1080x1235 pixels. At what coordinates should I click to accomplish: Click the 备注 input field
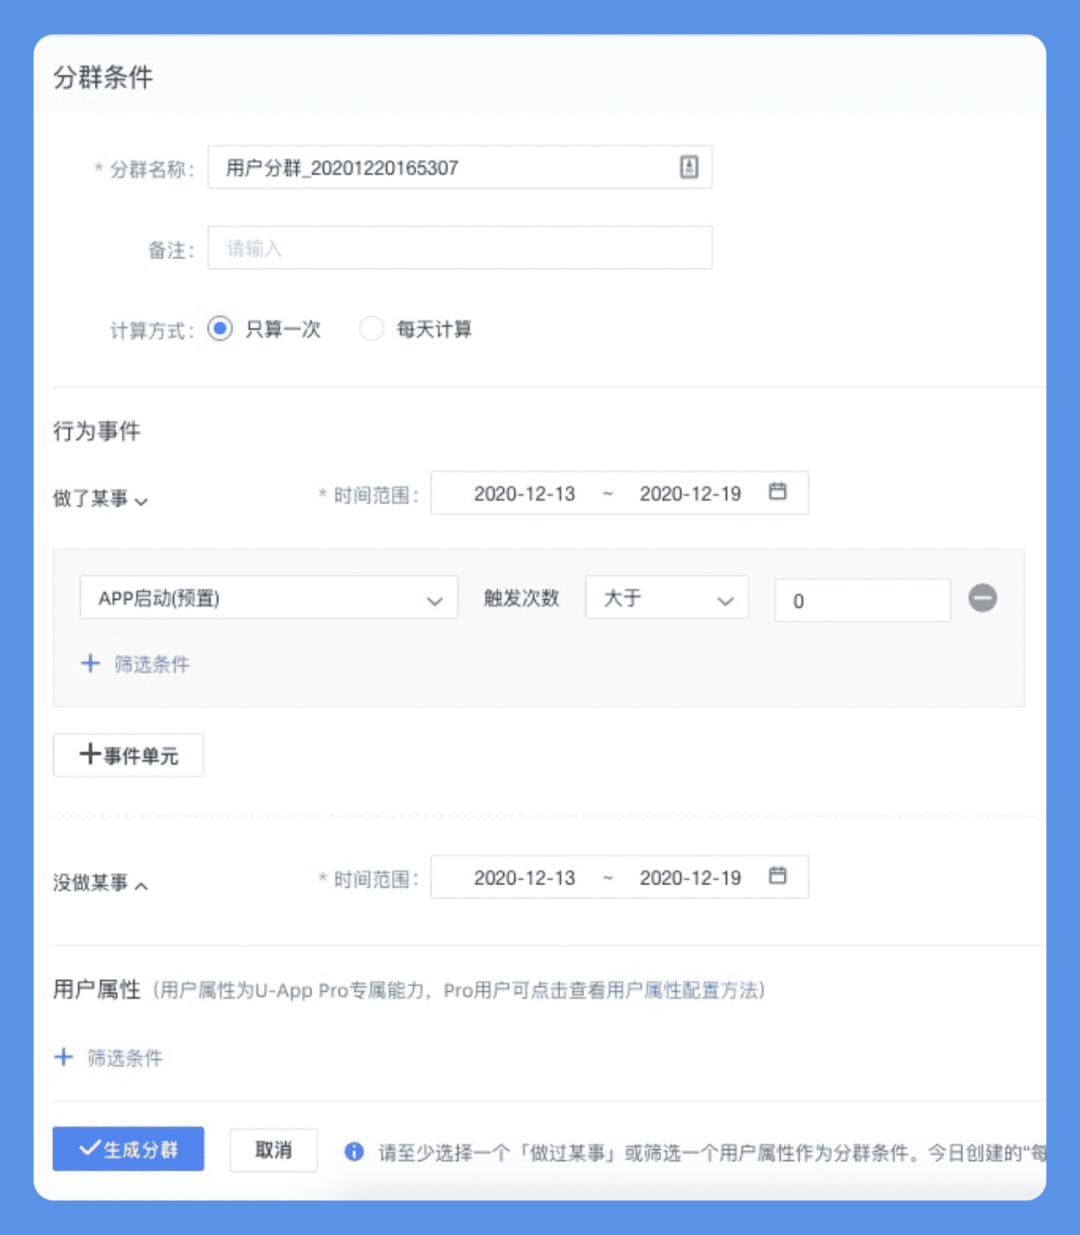[x=460, y=248]
